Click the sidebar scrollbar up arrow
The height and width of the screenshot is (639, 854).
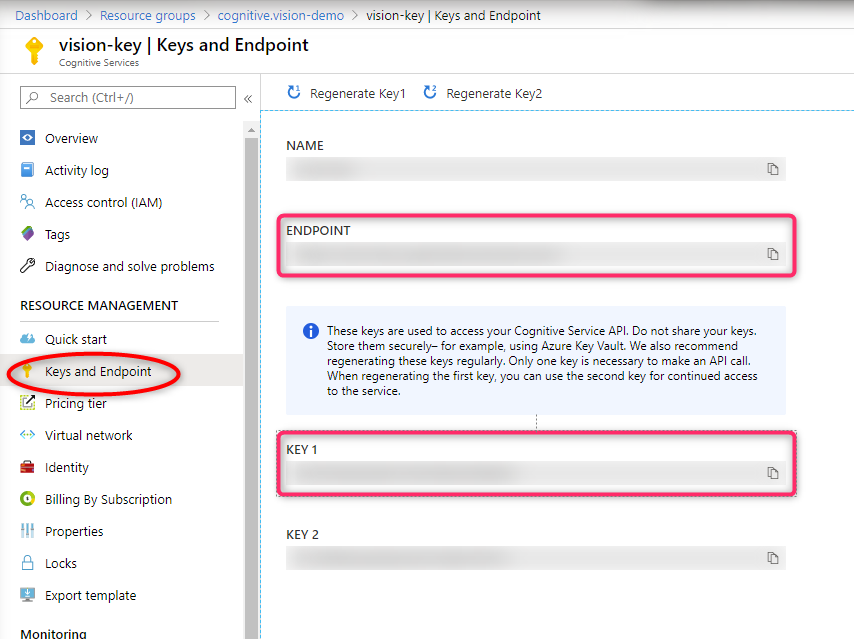(251, 130)
